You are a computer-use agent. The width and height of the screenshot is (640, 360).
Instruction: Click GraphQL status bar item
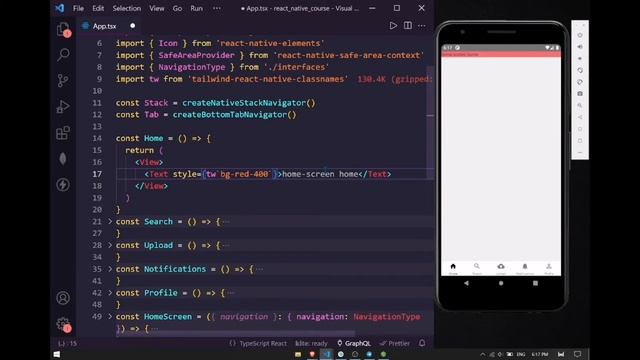tap(354, 343)
